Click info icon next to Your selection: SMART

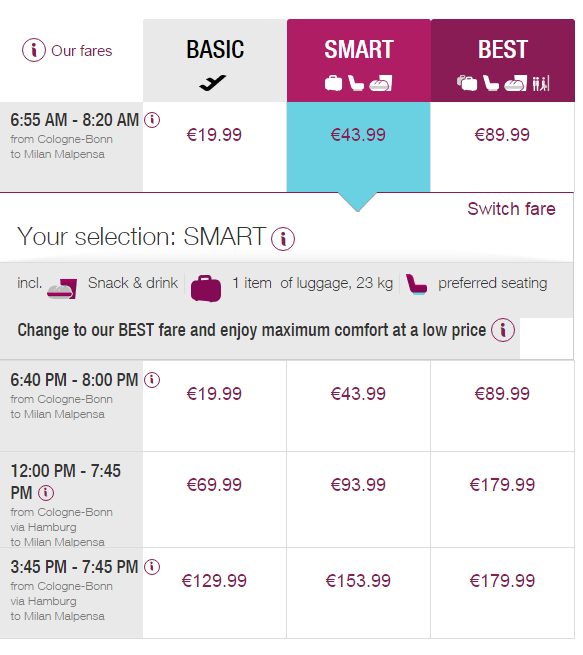(x=283, y=239)
